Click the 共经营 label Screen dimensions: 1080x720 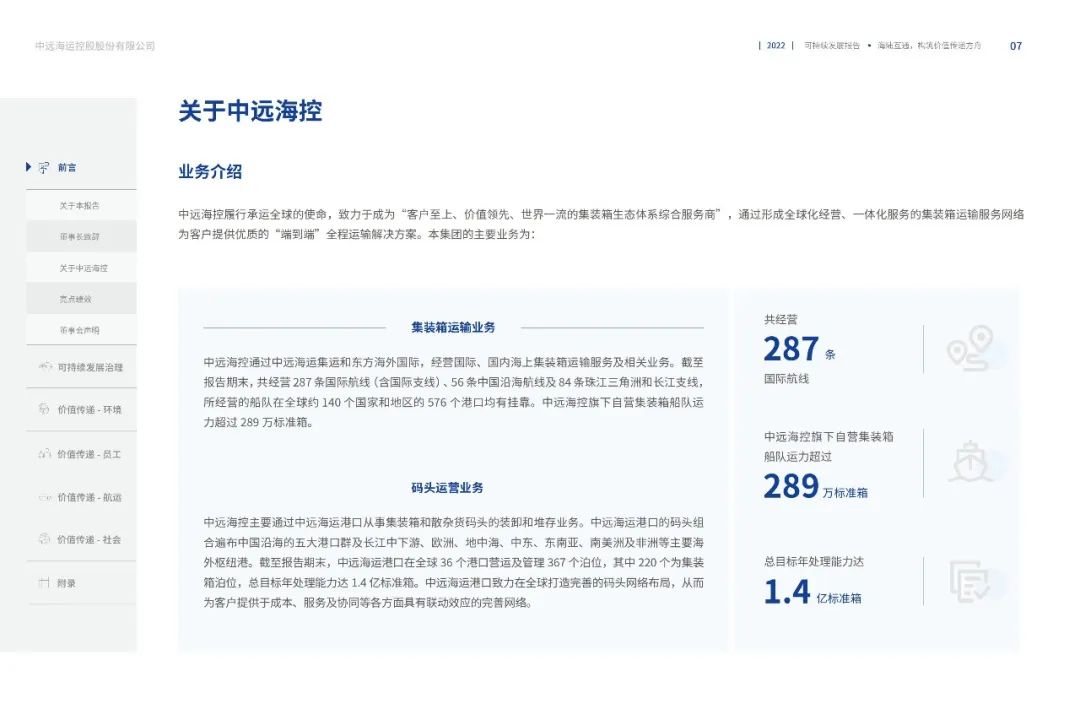[x=780, y=320]
